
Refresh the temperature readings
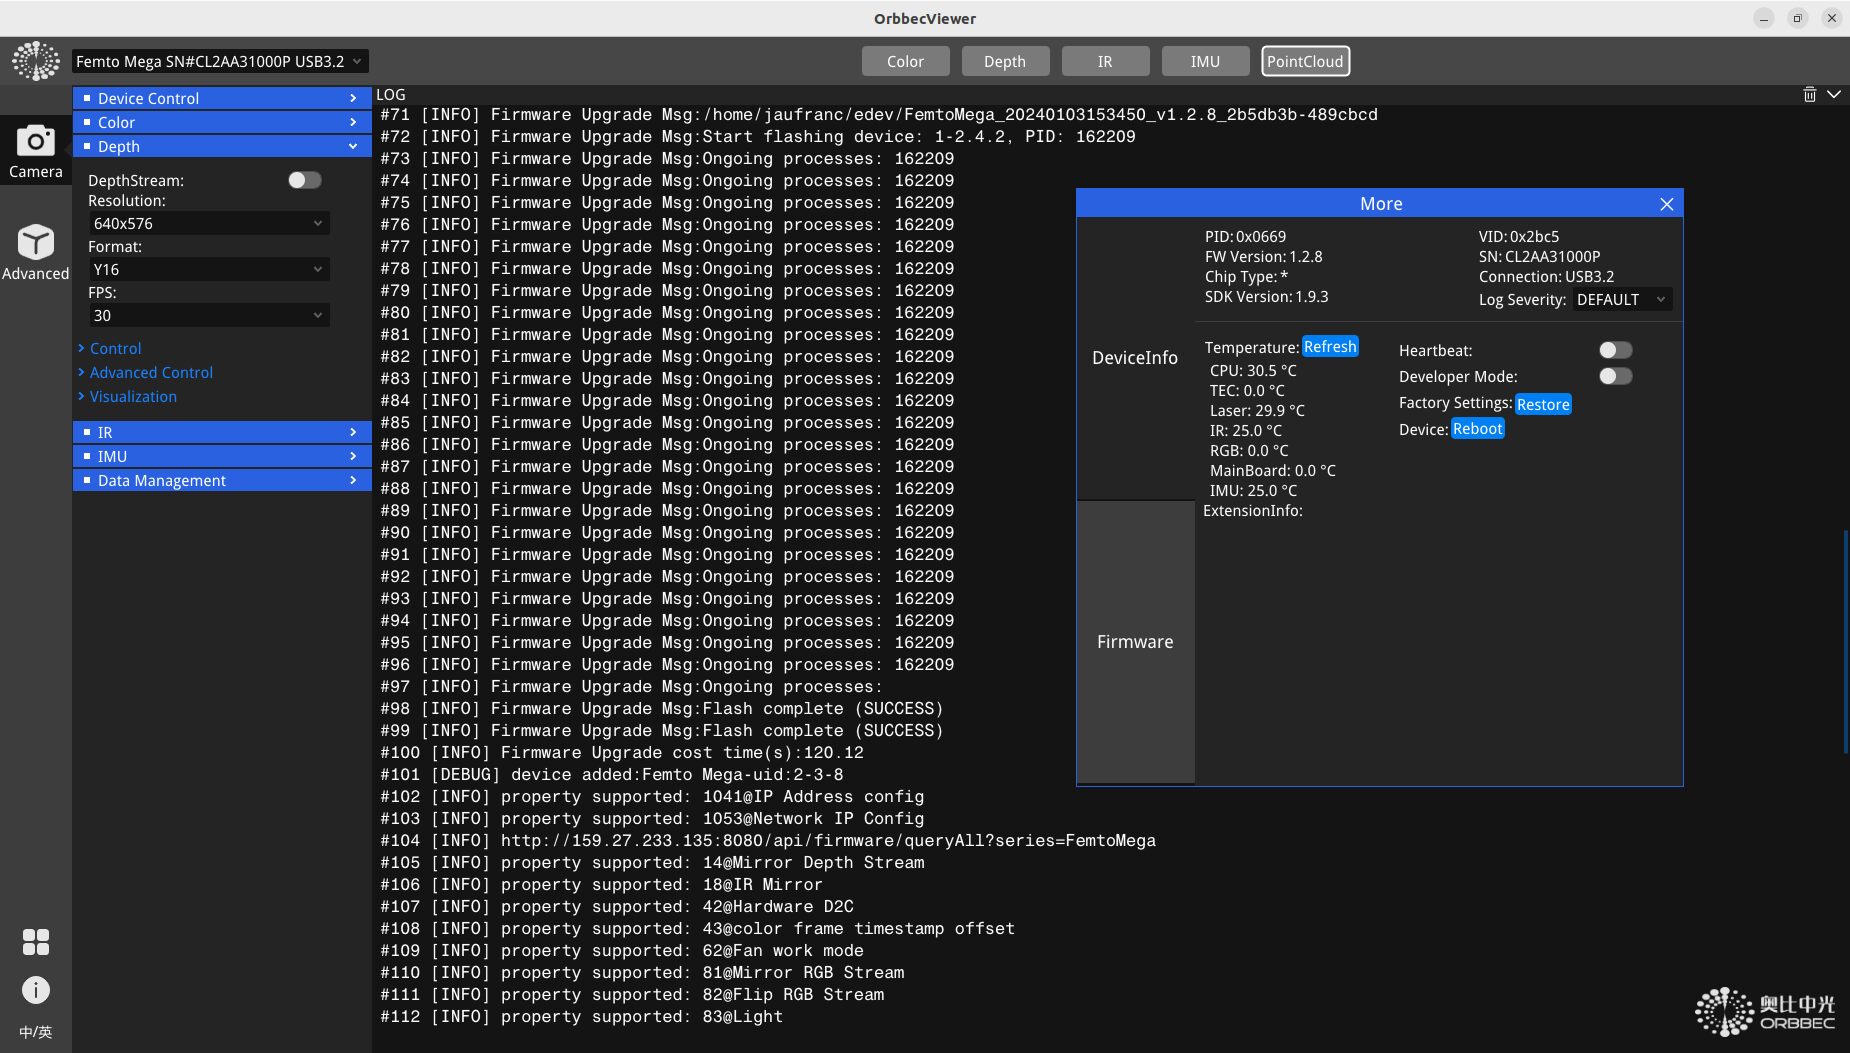1330,347
